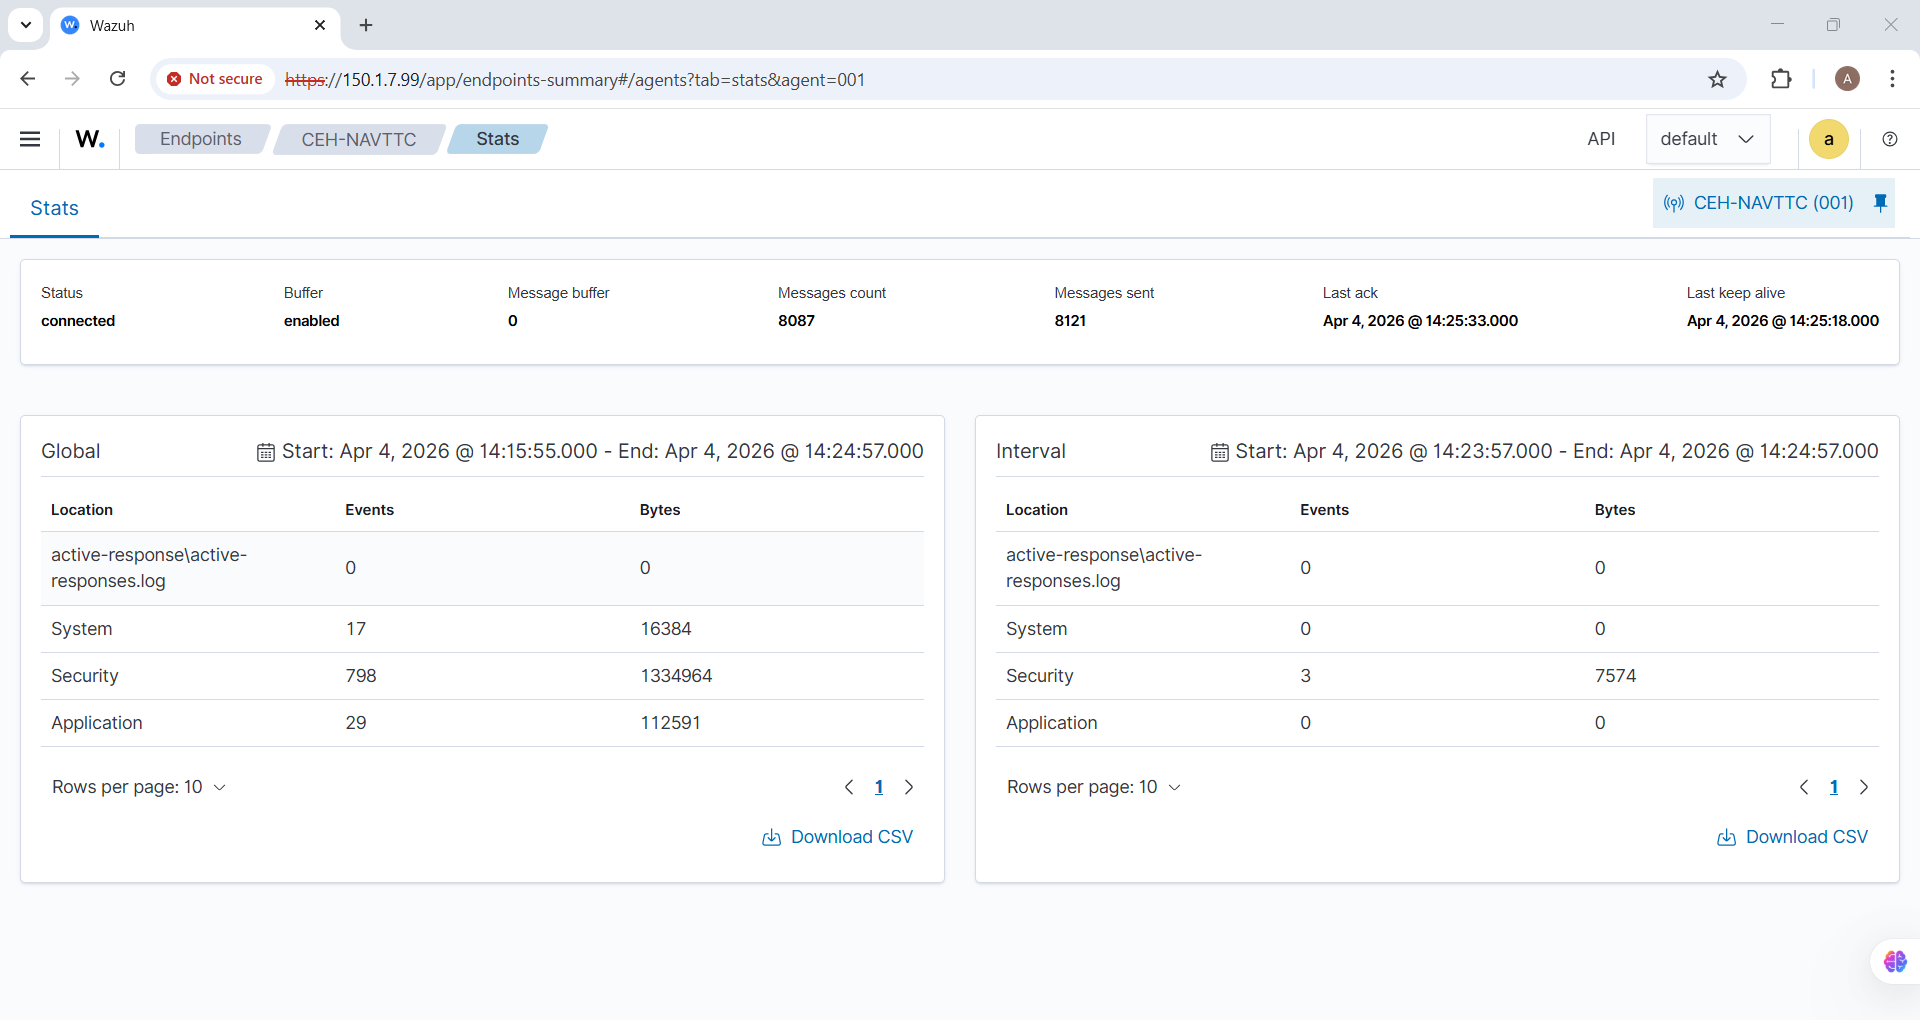The width and height of the screenshot is (1920, 1020).
Task: Click the floating brain assistant icon
Action: (x=1894, y=961)
